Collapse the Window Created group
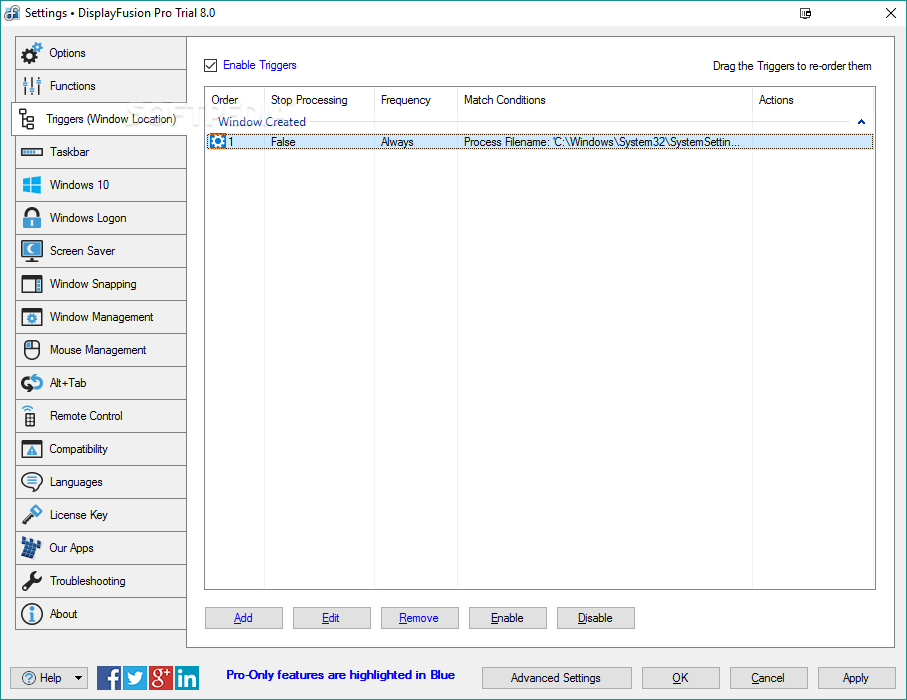907x700 pixels. click(x=861, y=121)
